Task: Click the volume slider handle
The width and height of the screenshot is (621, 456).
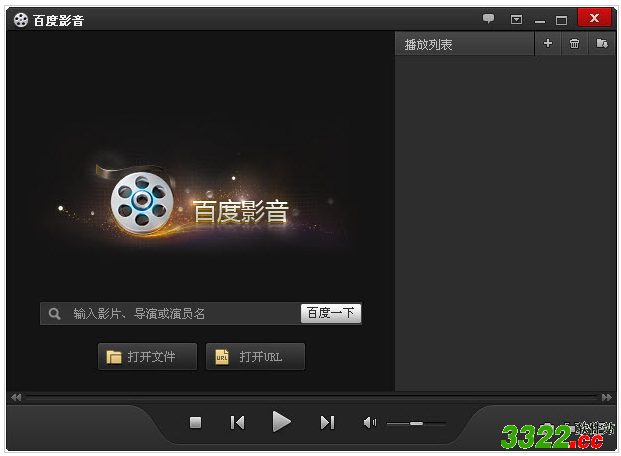Action: click(416, 424)
